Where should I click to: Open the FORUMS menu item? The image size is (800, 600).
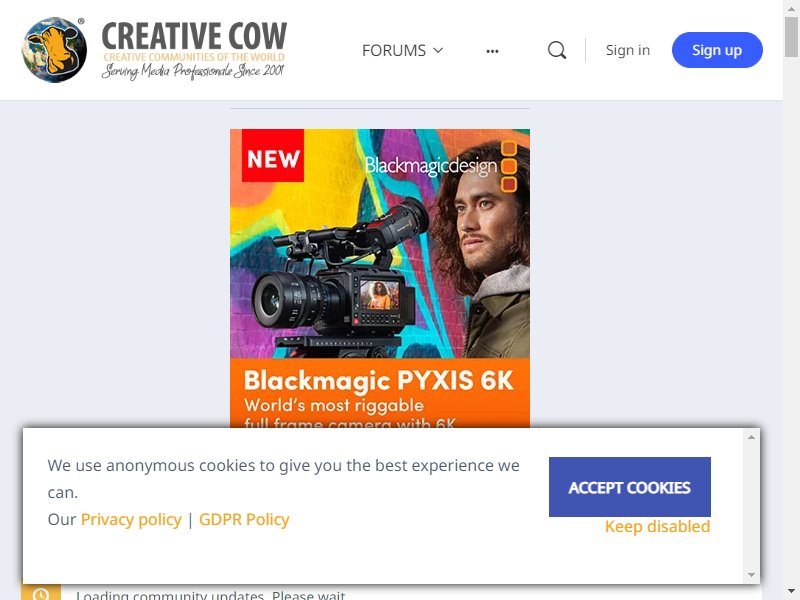403,50
